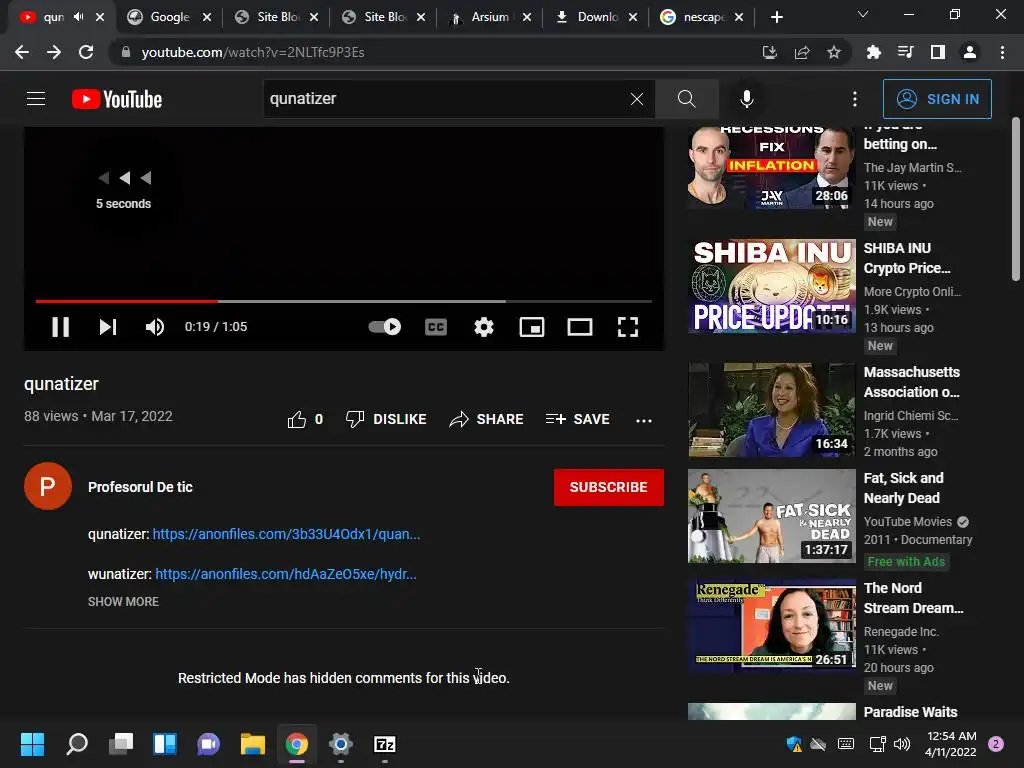Mute the YouTube tab audio icon

[78, 17]
